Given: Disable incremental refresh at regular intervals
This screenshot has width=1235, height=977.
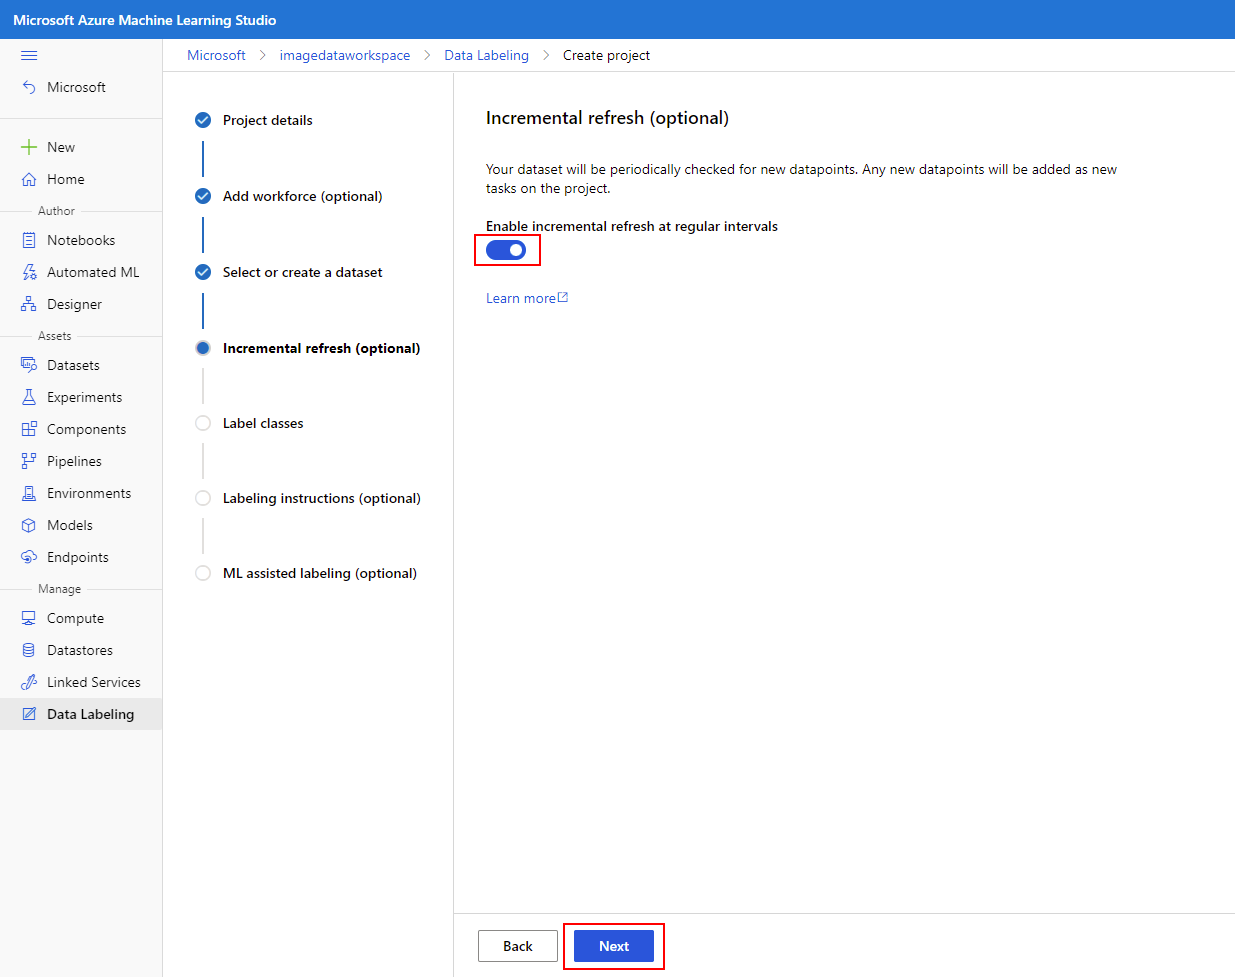Looking at the screenshot, I should (x=506, y=249).
